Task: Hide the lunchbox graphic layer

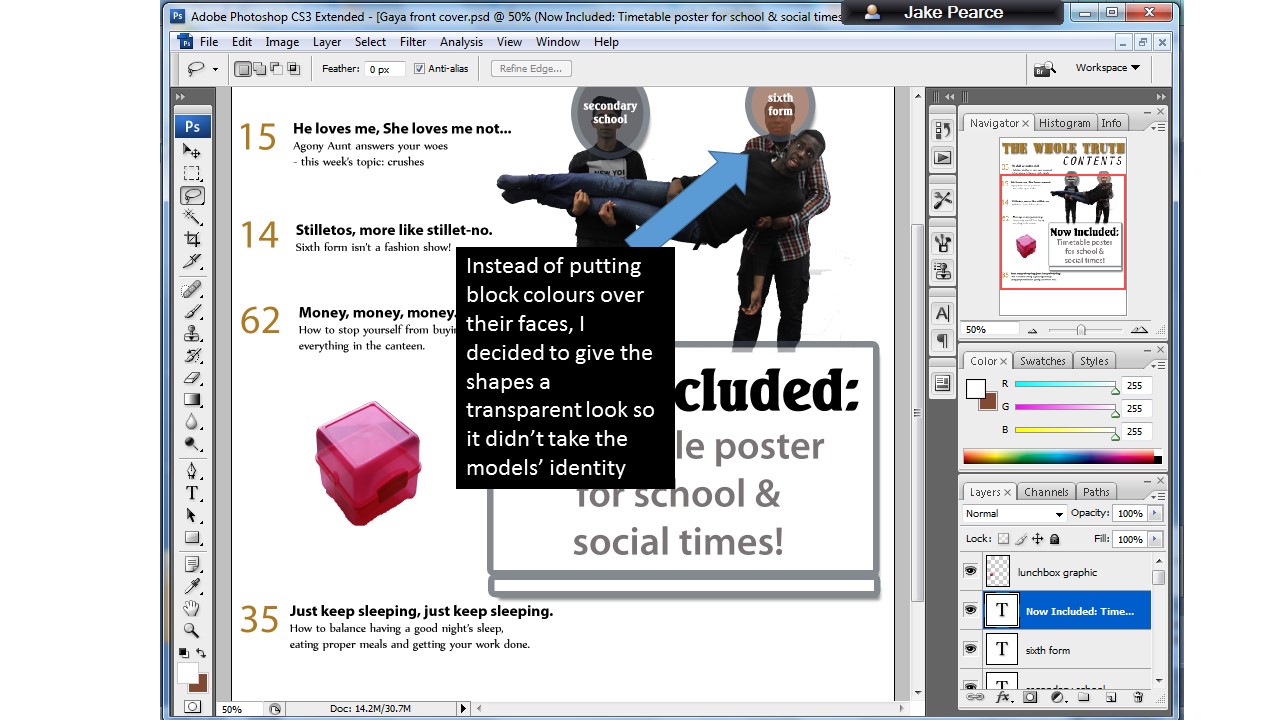Action: 970,571
